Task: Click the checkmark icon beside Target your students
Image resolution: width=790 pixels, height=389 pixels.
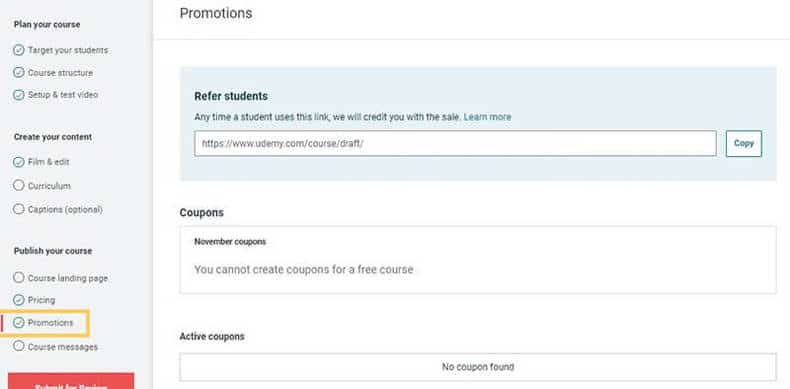Action: [19, 50]
